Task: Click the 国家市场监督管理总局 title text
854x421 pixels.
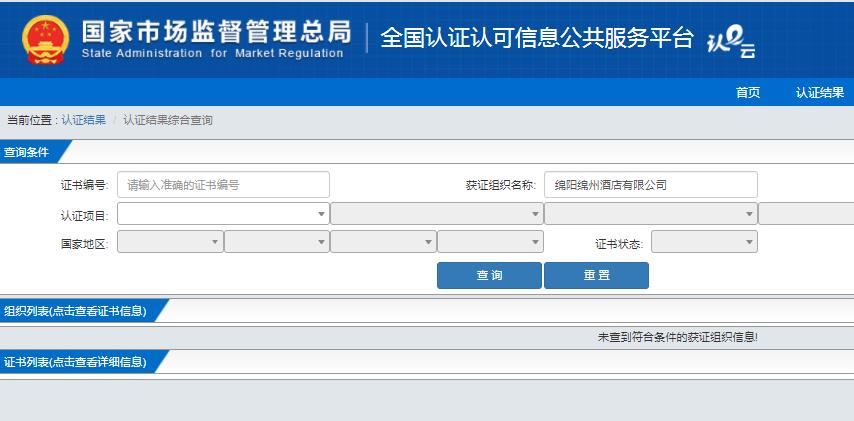Action: click(217, 32)
